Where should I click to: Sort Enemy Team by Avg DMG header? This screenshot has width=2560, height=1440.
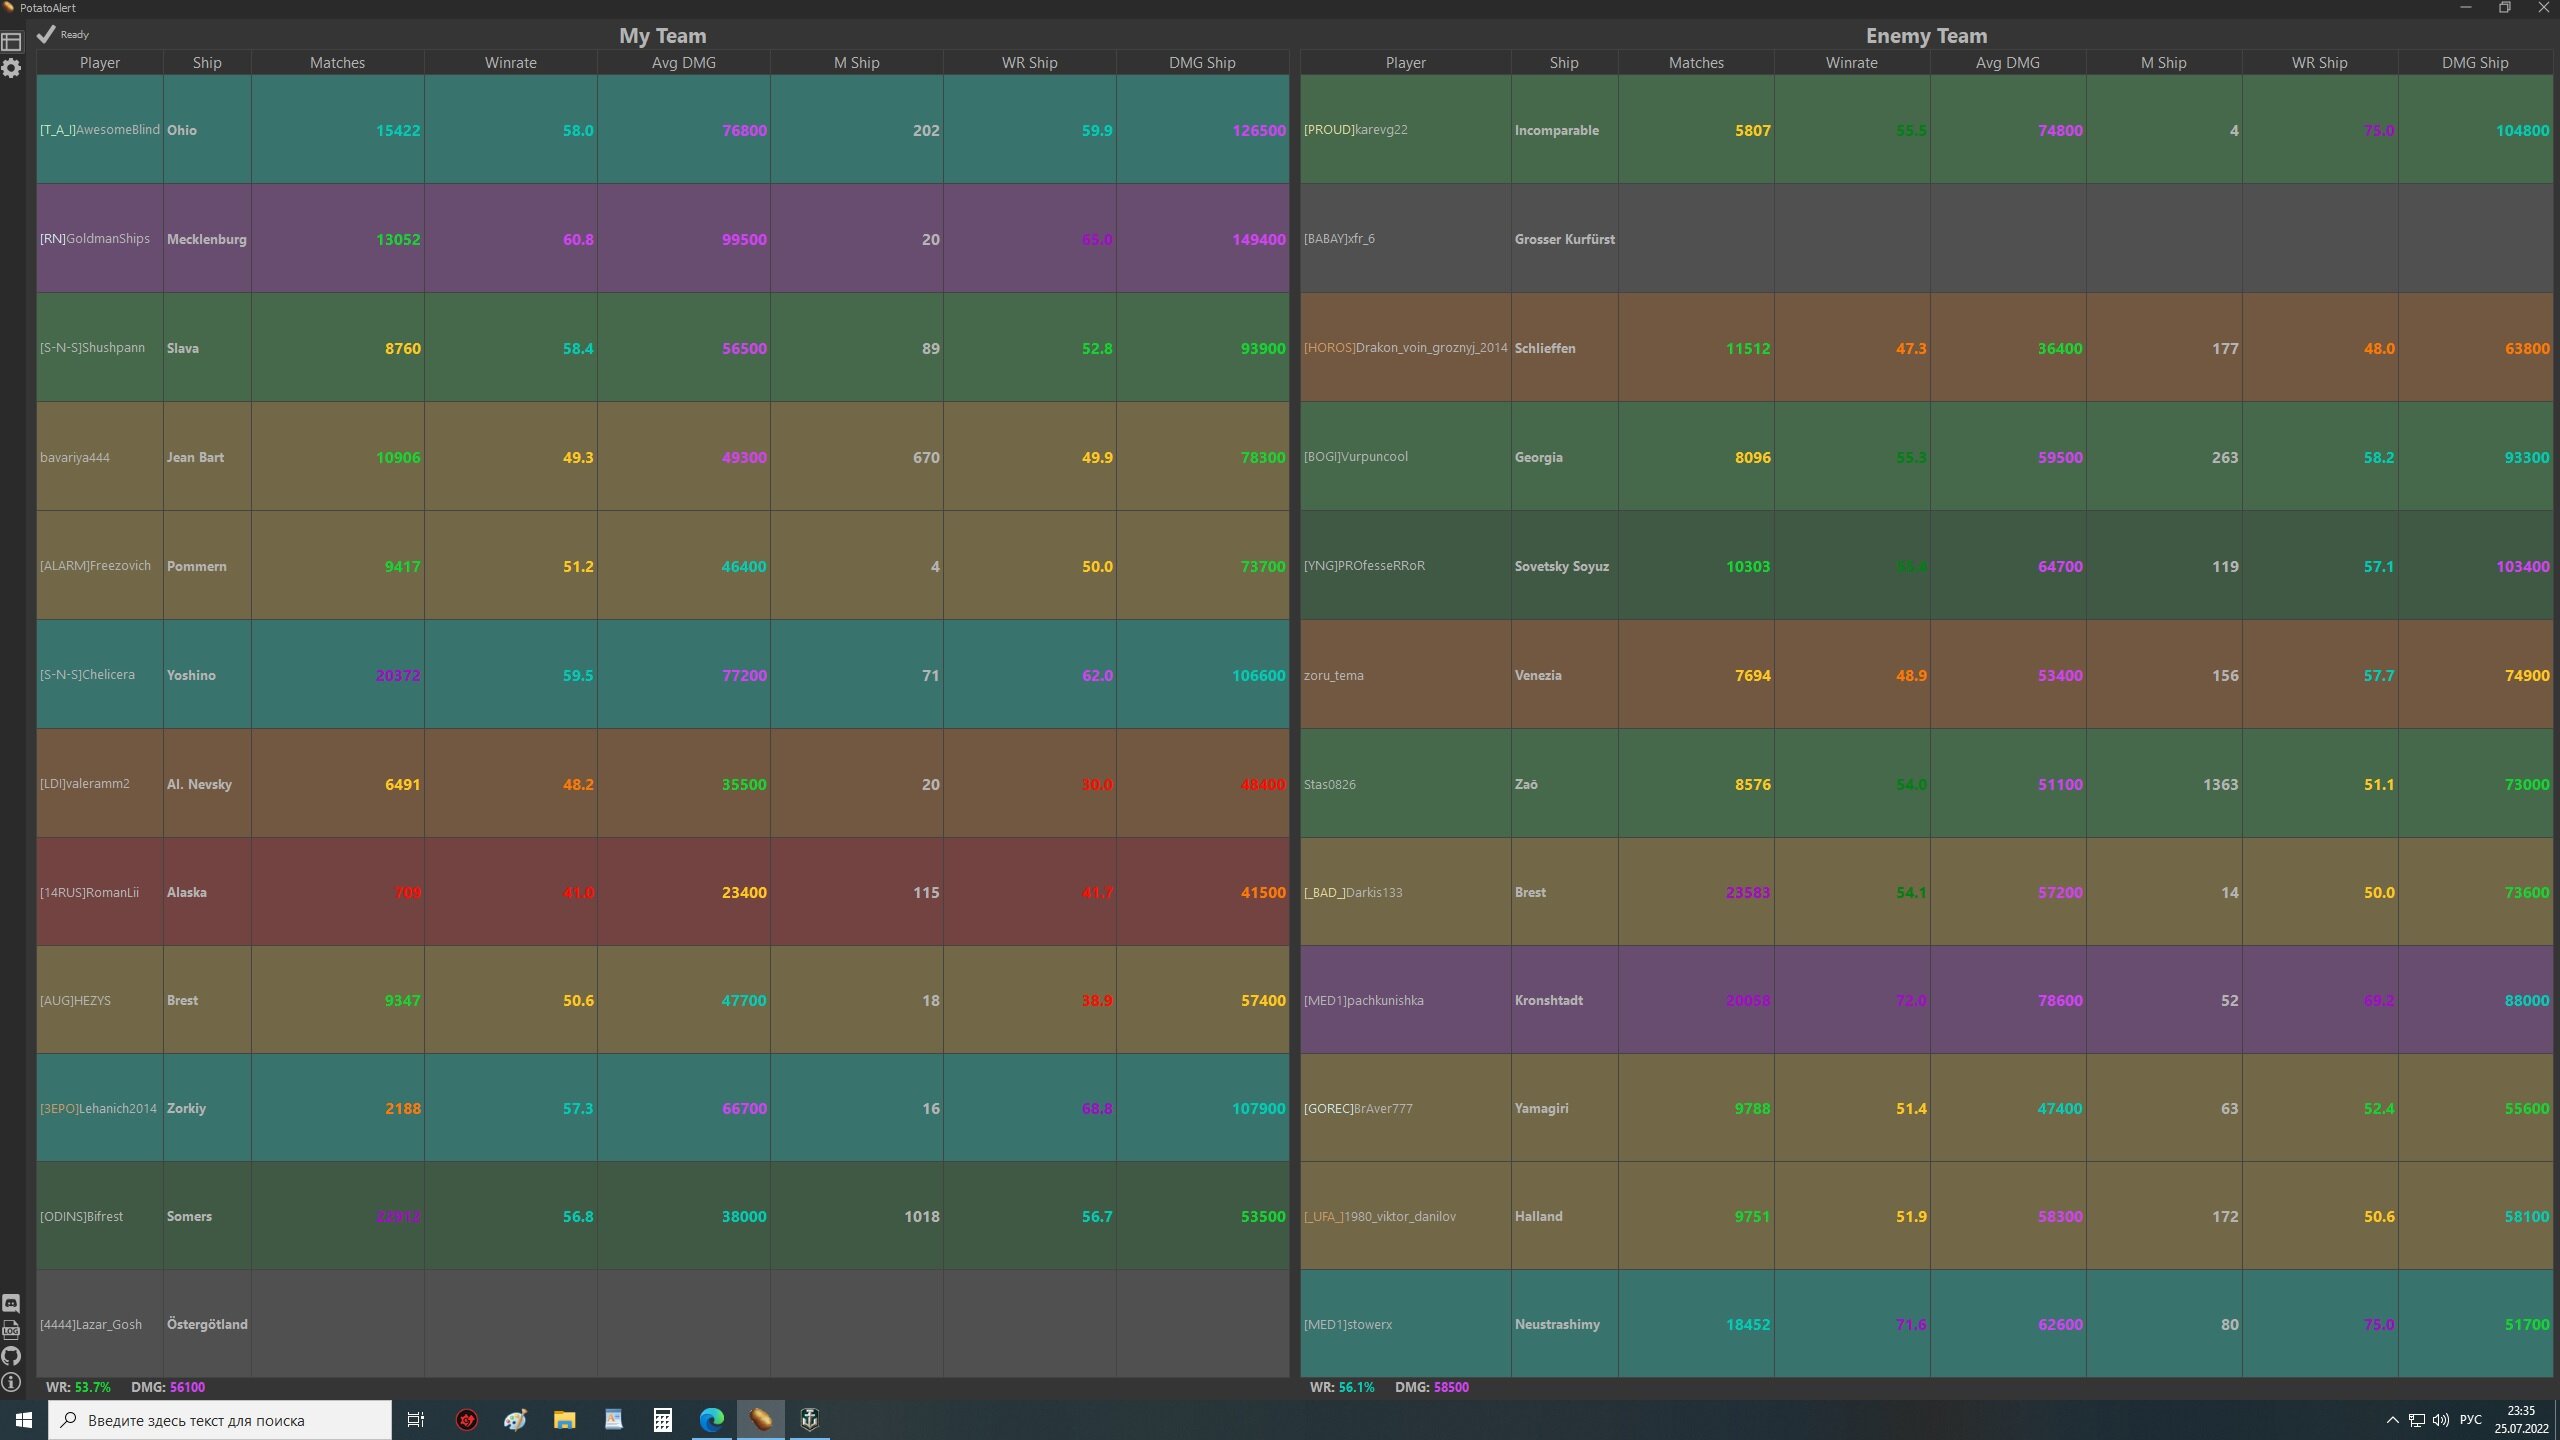[2007, 62]
